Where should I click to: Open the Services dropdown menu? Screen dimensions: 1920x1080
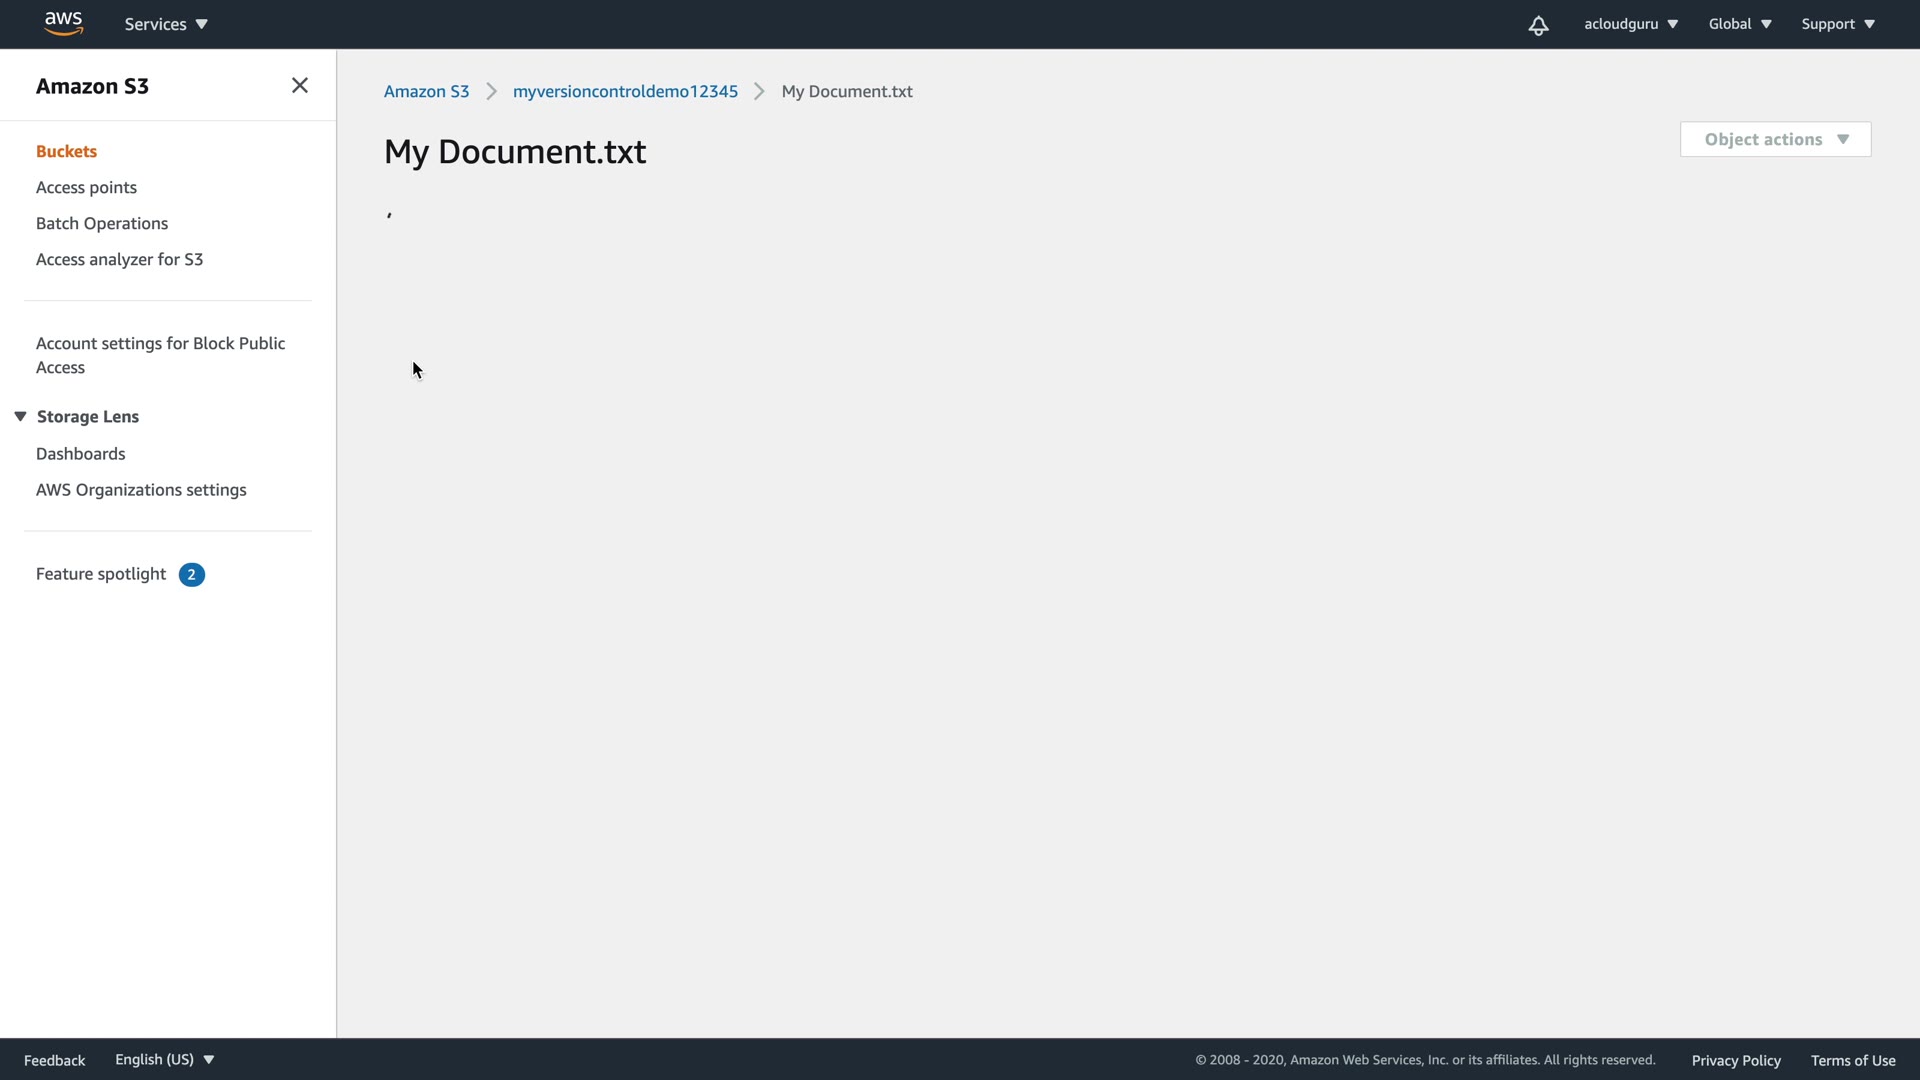point(166,24)
